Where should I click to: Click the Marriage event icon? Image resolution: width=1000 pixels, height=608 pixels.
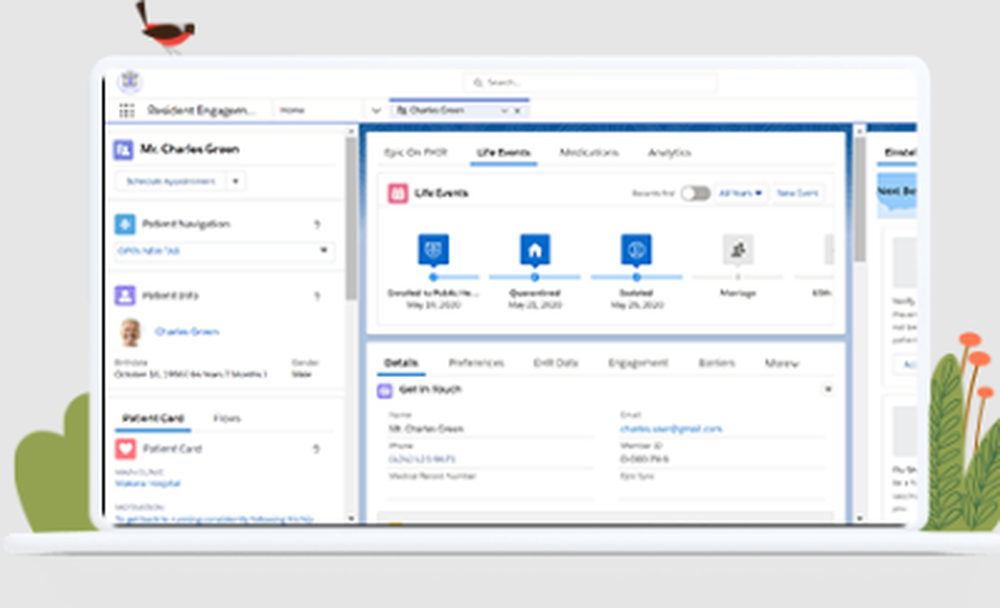(738, 249)
